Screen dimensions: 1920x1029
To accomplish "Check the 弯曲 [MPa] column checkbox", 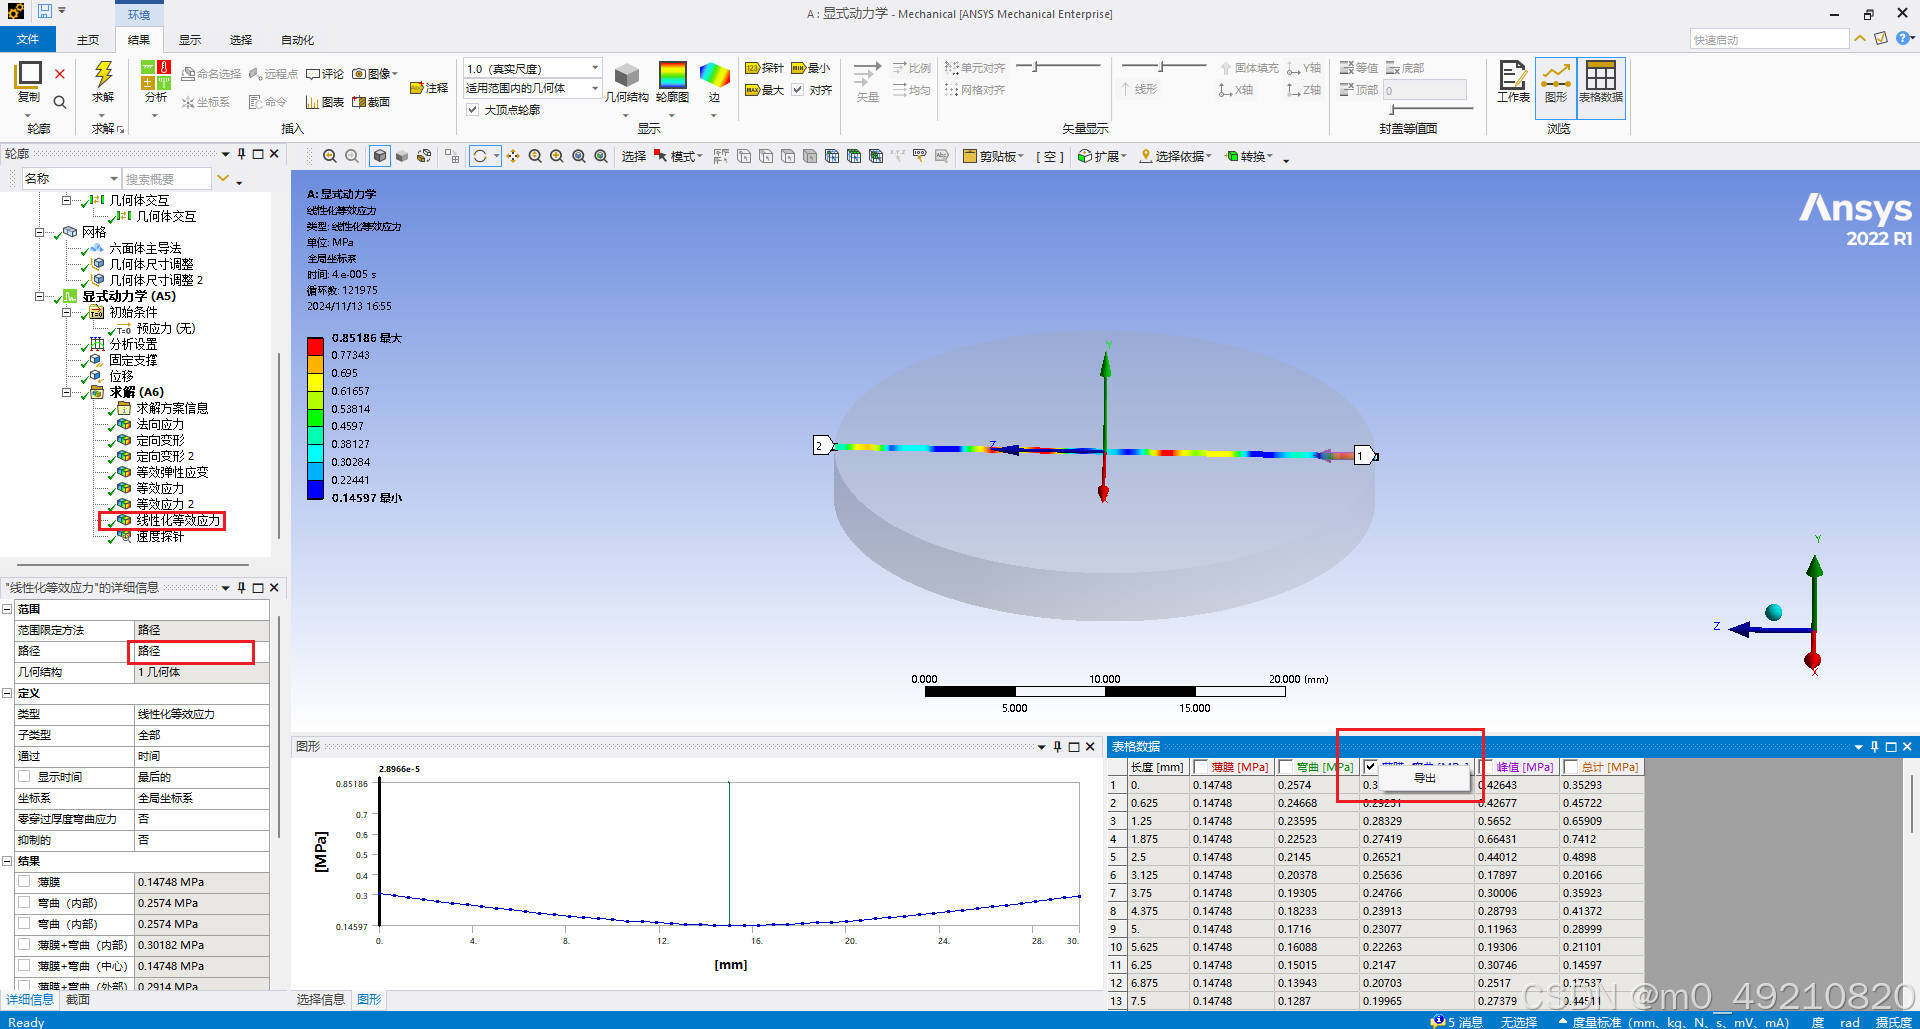I will (x=1286, y=767).
